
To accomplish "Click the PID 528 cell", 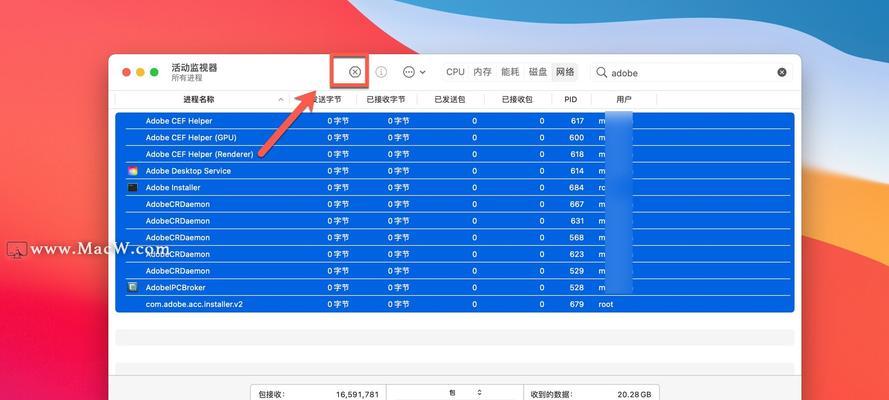I will pos(577,287).
